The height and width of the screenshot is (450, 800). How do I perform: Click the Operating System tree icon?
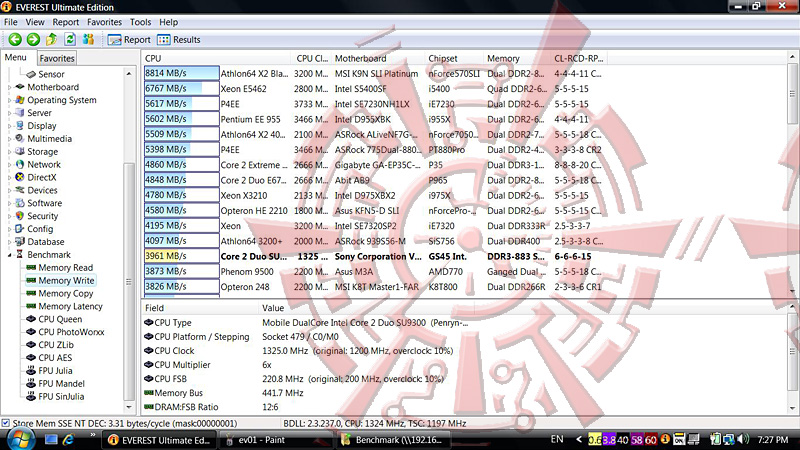point(20,100)
